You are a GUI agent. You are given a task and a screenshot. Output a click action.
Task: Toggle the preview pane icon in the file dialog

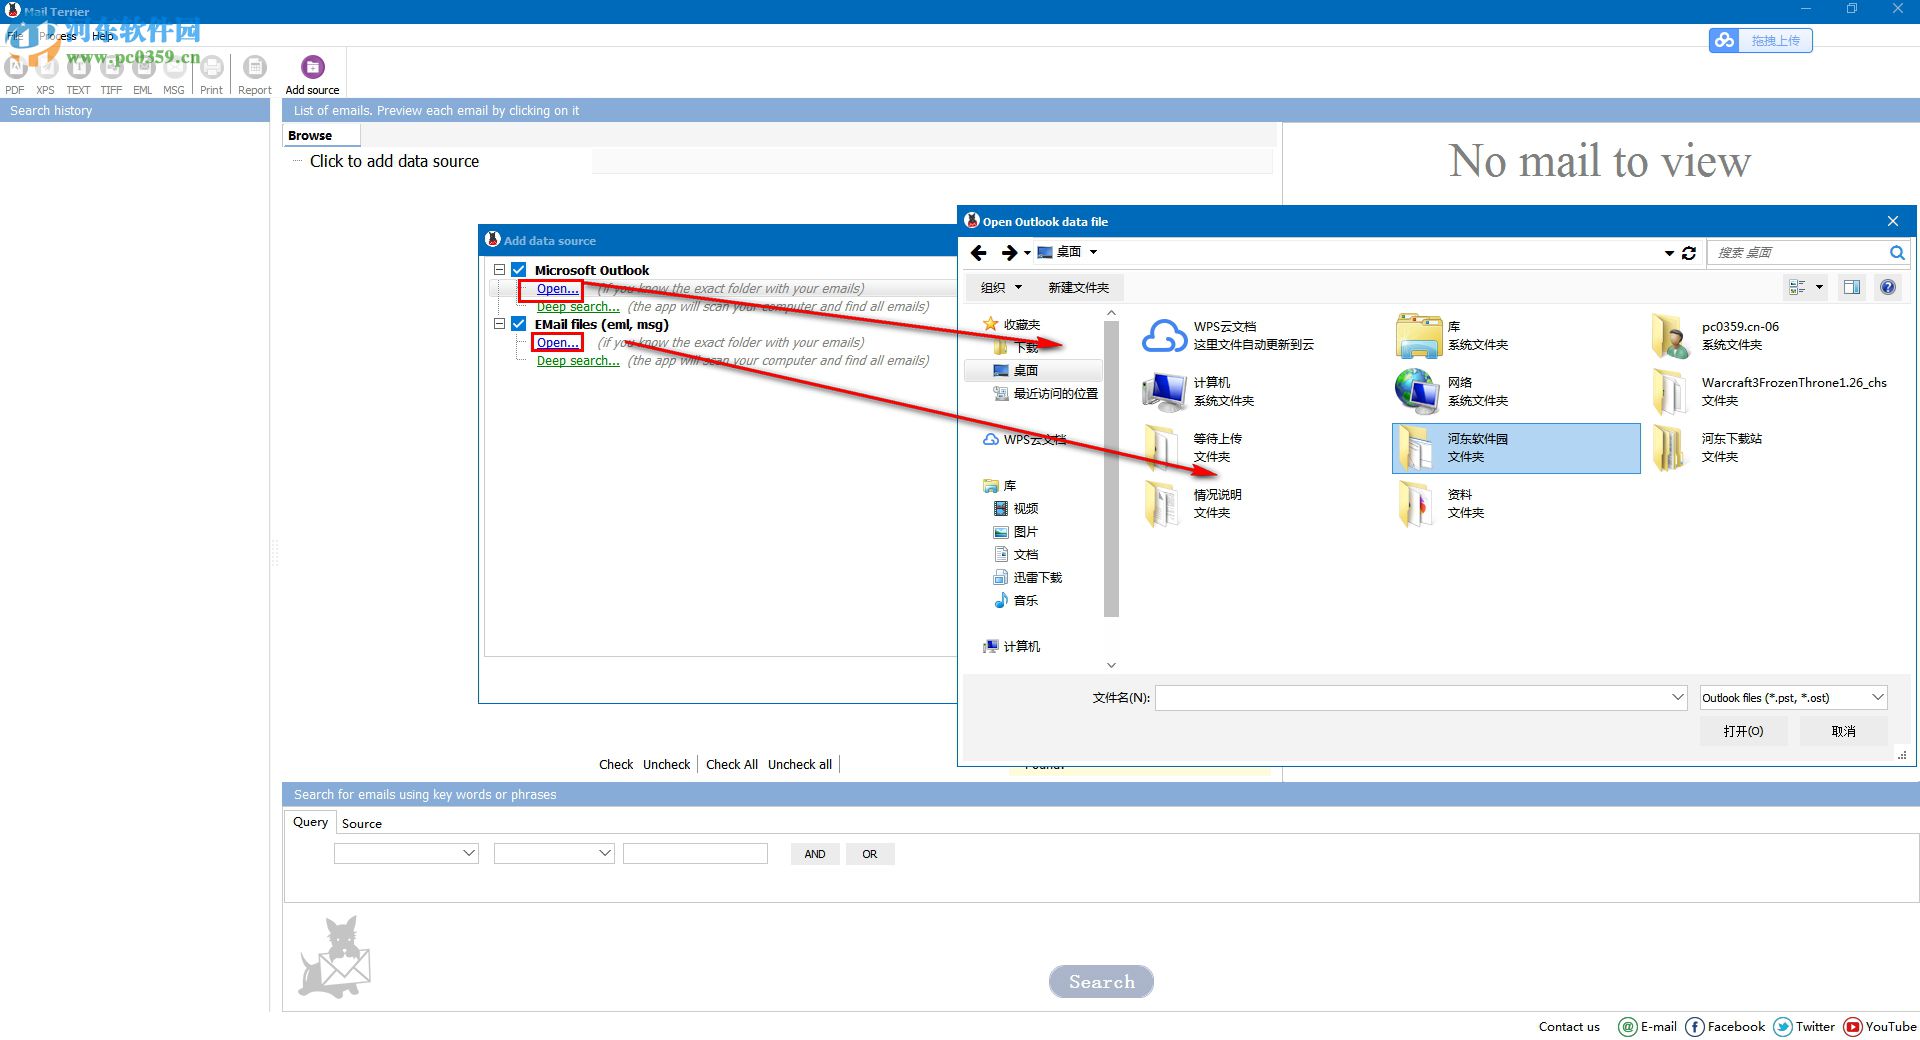click(1852, 288)
